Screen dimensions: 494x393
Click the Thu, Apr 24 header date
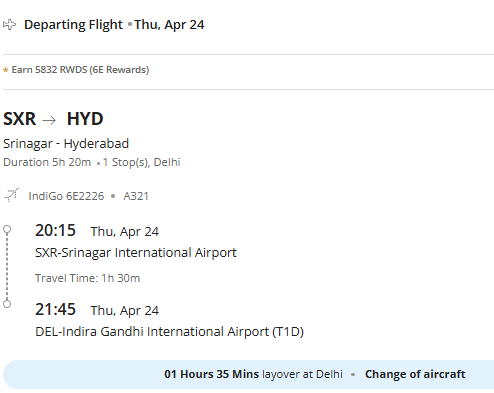[x=169, y=25]
